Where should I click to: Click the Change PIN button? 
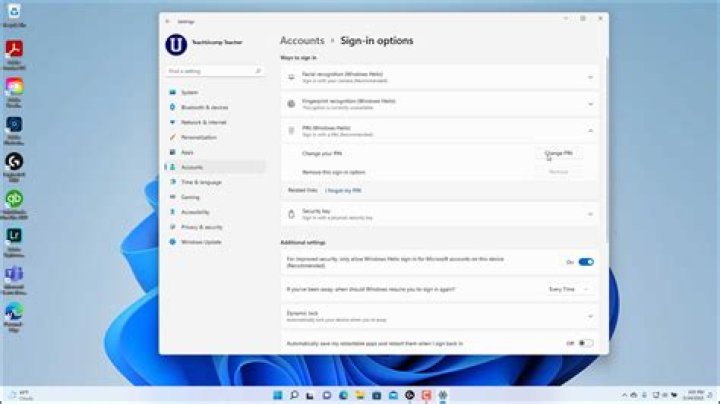coord(559,153)
